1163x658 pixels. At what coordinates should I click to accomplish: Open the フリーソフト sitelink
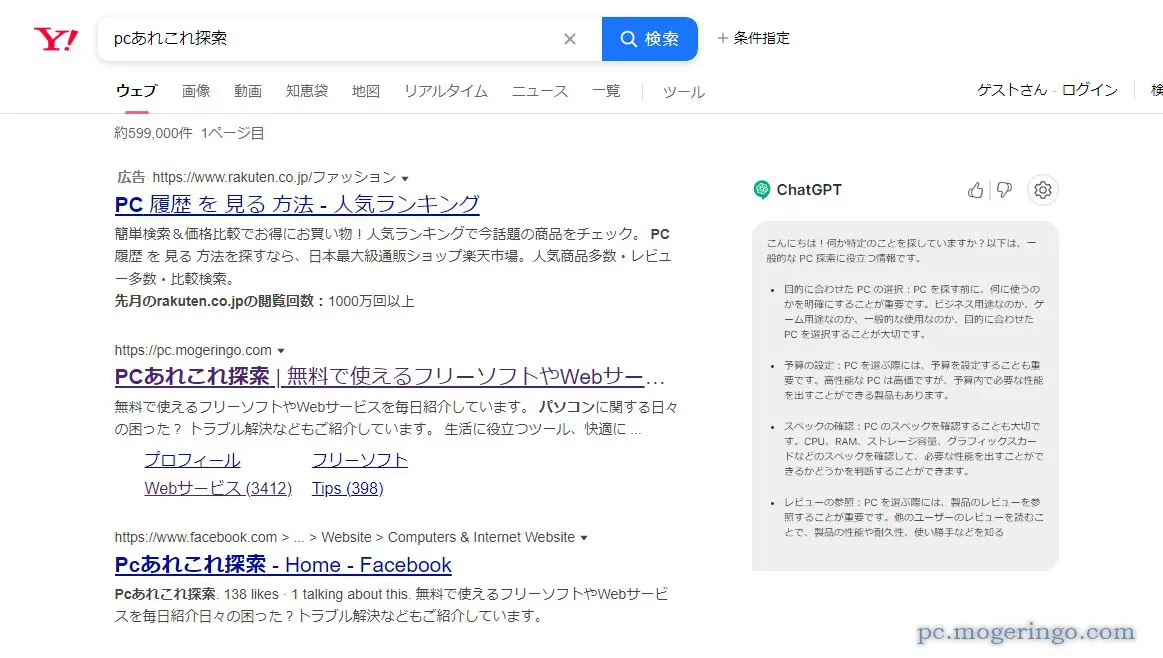pyautogui.click(x=360, y=460)
